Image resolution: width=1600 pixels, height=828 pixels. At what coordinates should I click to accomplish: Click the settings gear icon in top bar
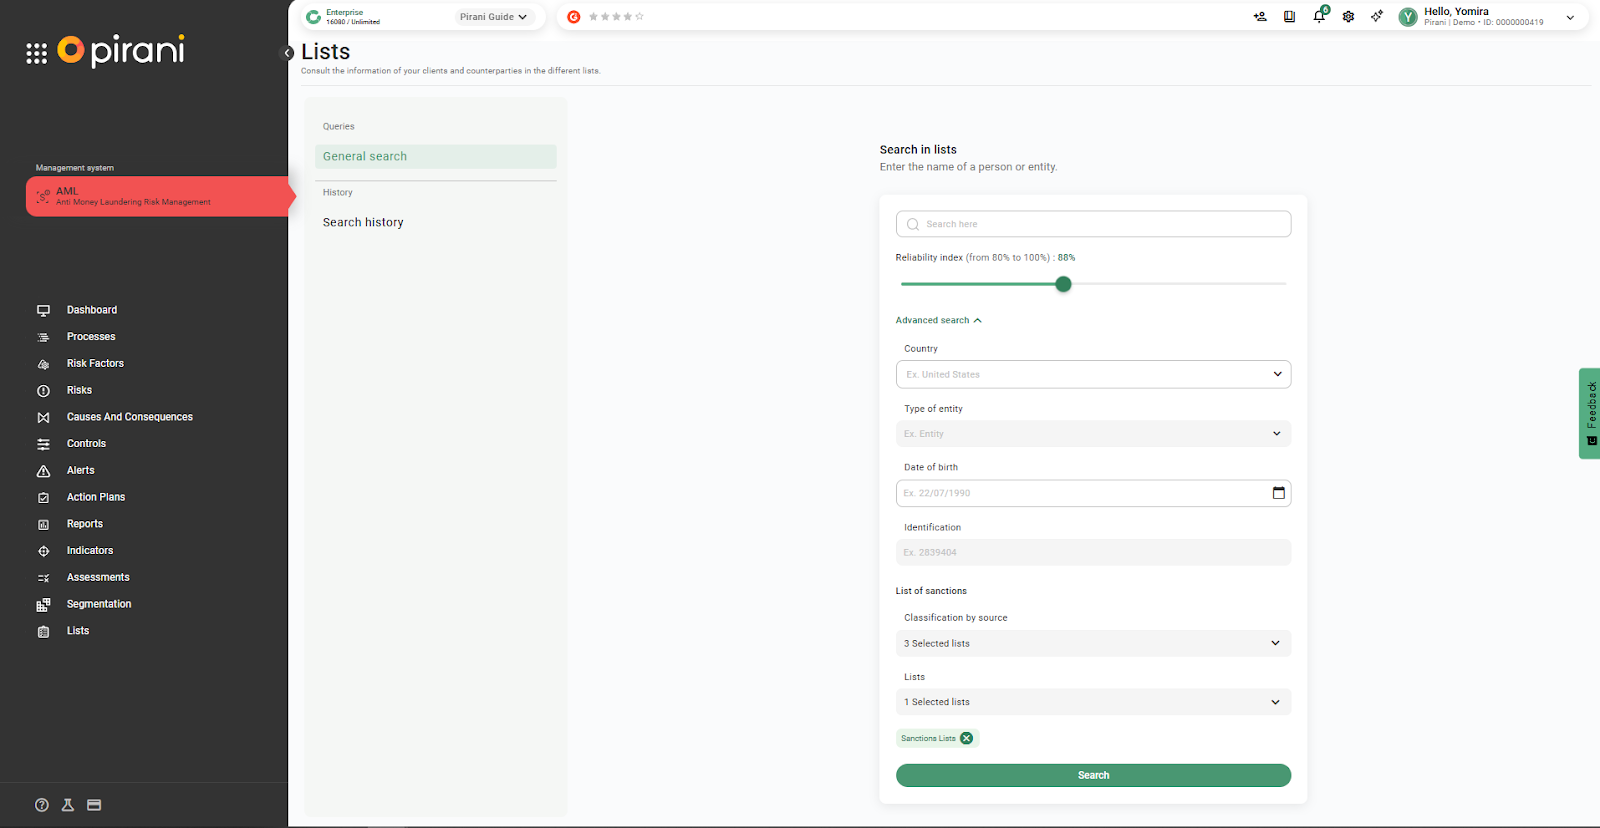[1348, 17]
